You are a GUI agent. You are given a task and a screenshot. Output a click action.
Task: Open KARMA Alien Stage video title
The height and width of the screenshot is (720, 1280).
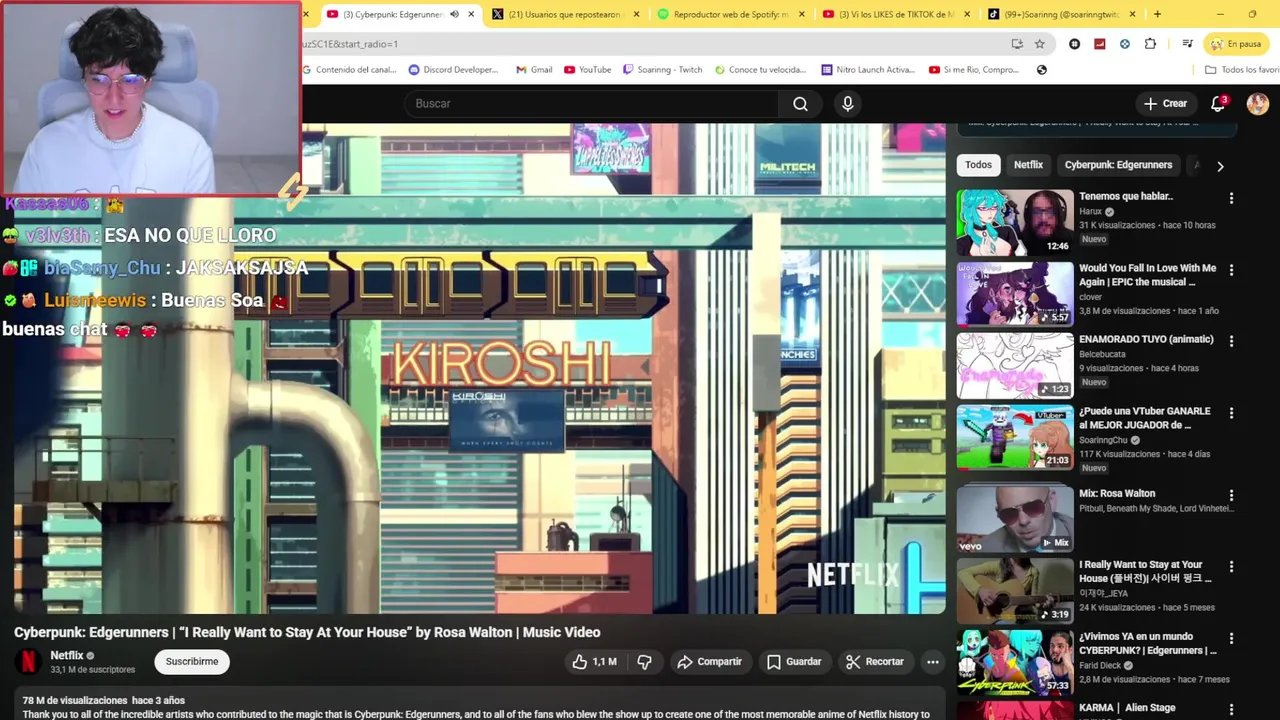[1127, 708]
